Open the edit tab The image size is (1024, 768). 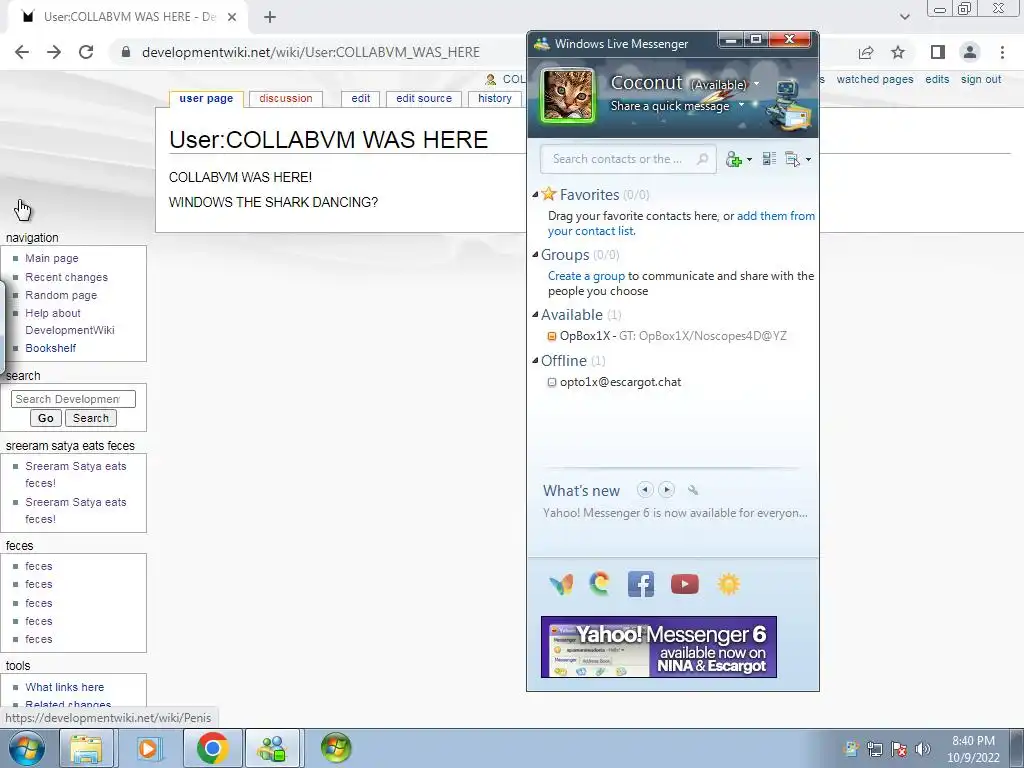click(x=360, y=99)
